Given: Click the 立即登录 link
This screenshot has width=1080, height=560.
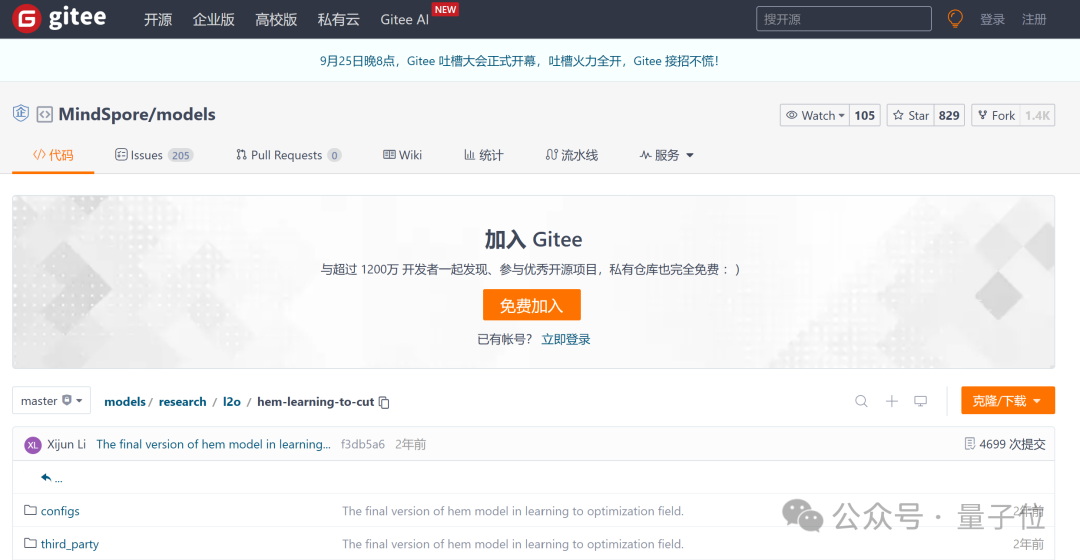Looking at the screenshot, I should coord(565,339).
